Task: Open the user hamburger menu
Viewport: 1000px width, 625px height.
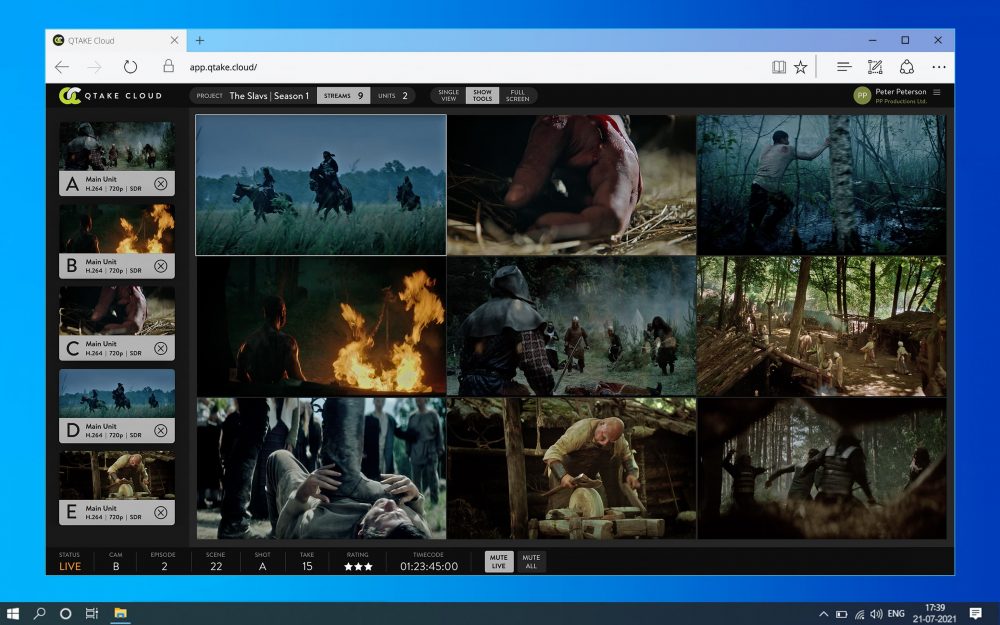Action: point(937,92)
